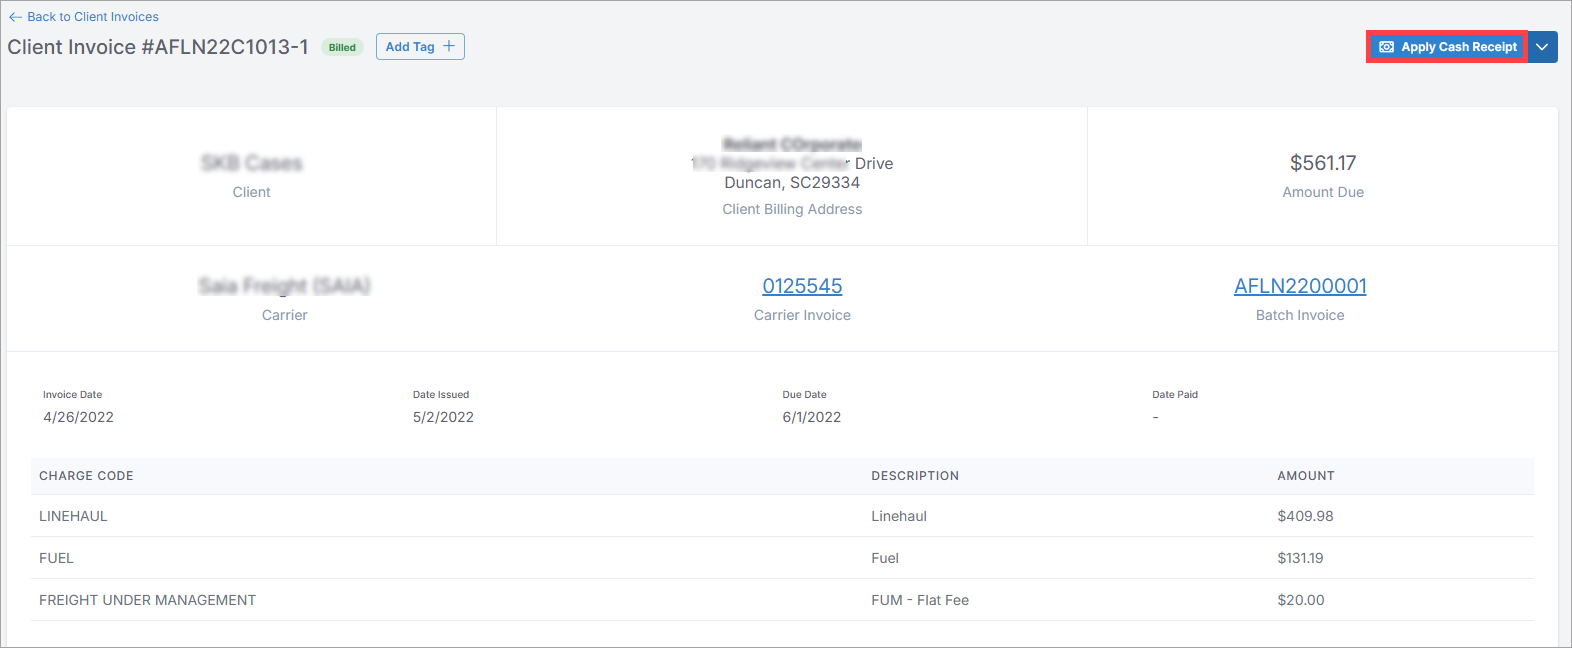The height and width of the screenshot is (648, 1572).
Task: Click the DESCRIPTION column header
Action: (x=915, y=476)
